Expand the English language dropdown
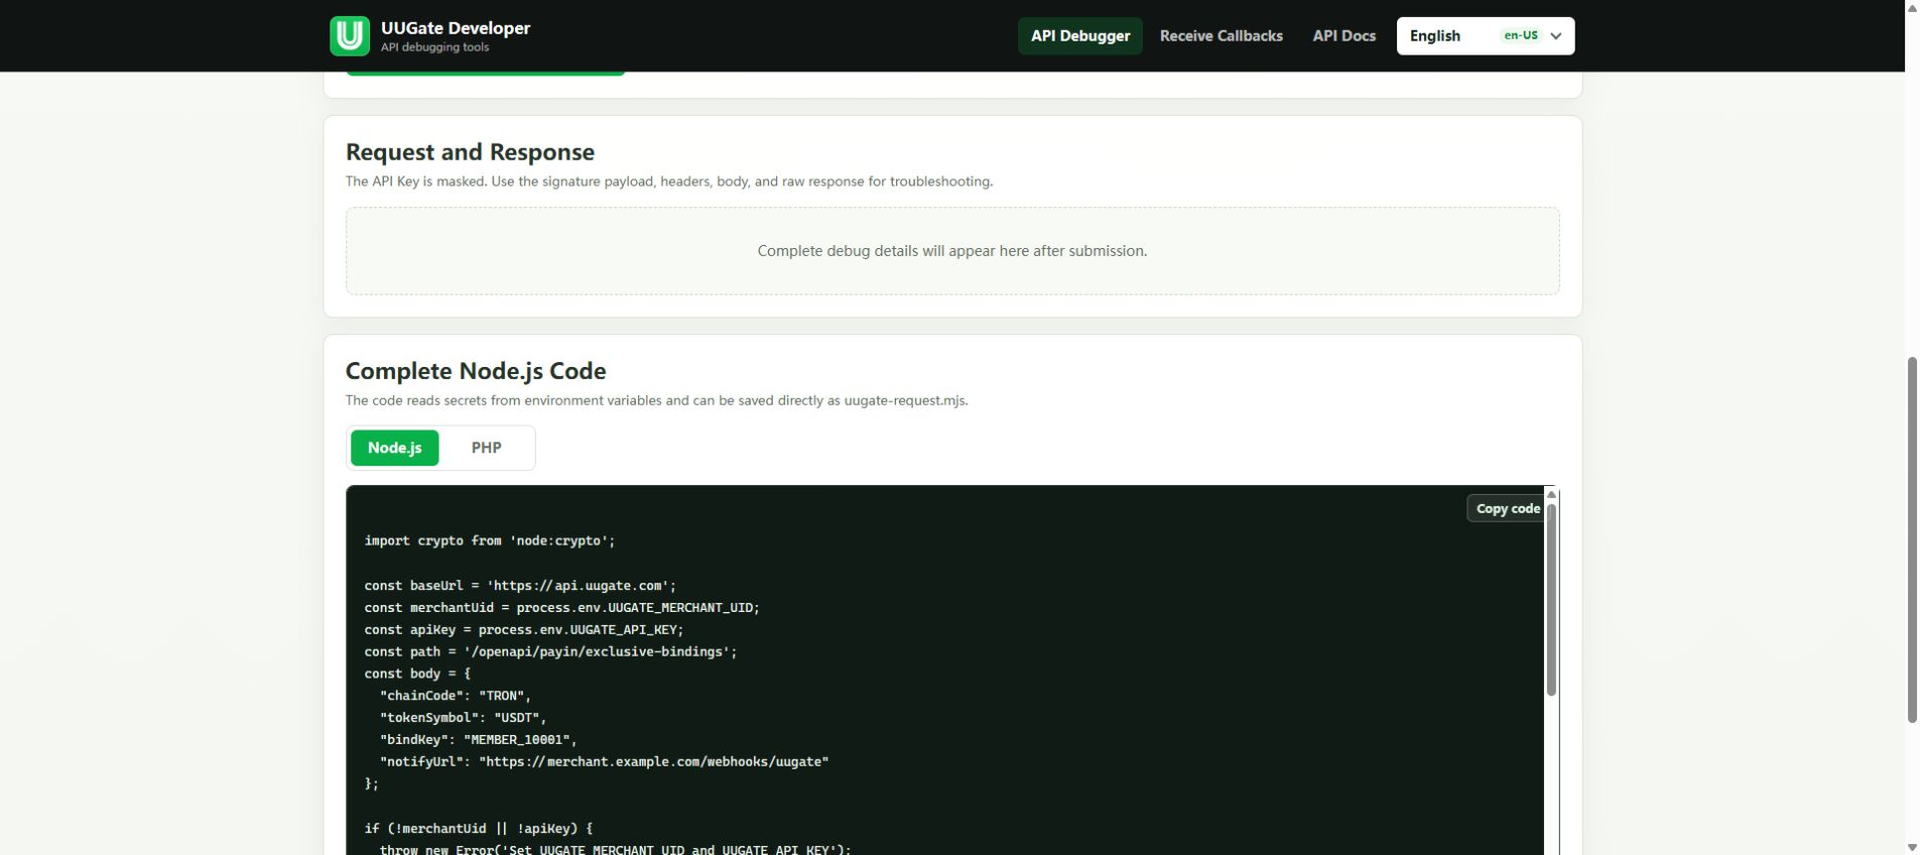Viewport: 1920px width, 855px height. 1485,36
